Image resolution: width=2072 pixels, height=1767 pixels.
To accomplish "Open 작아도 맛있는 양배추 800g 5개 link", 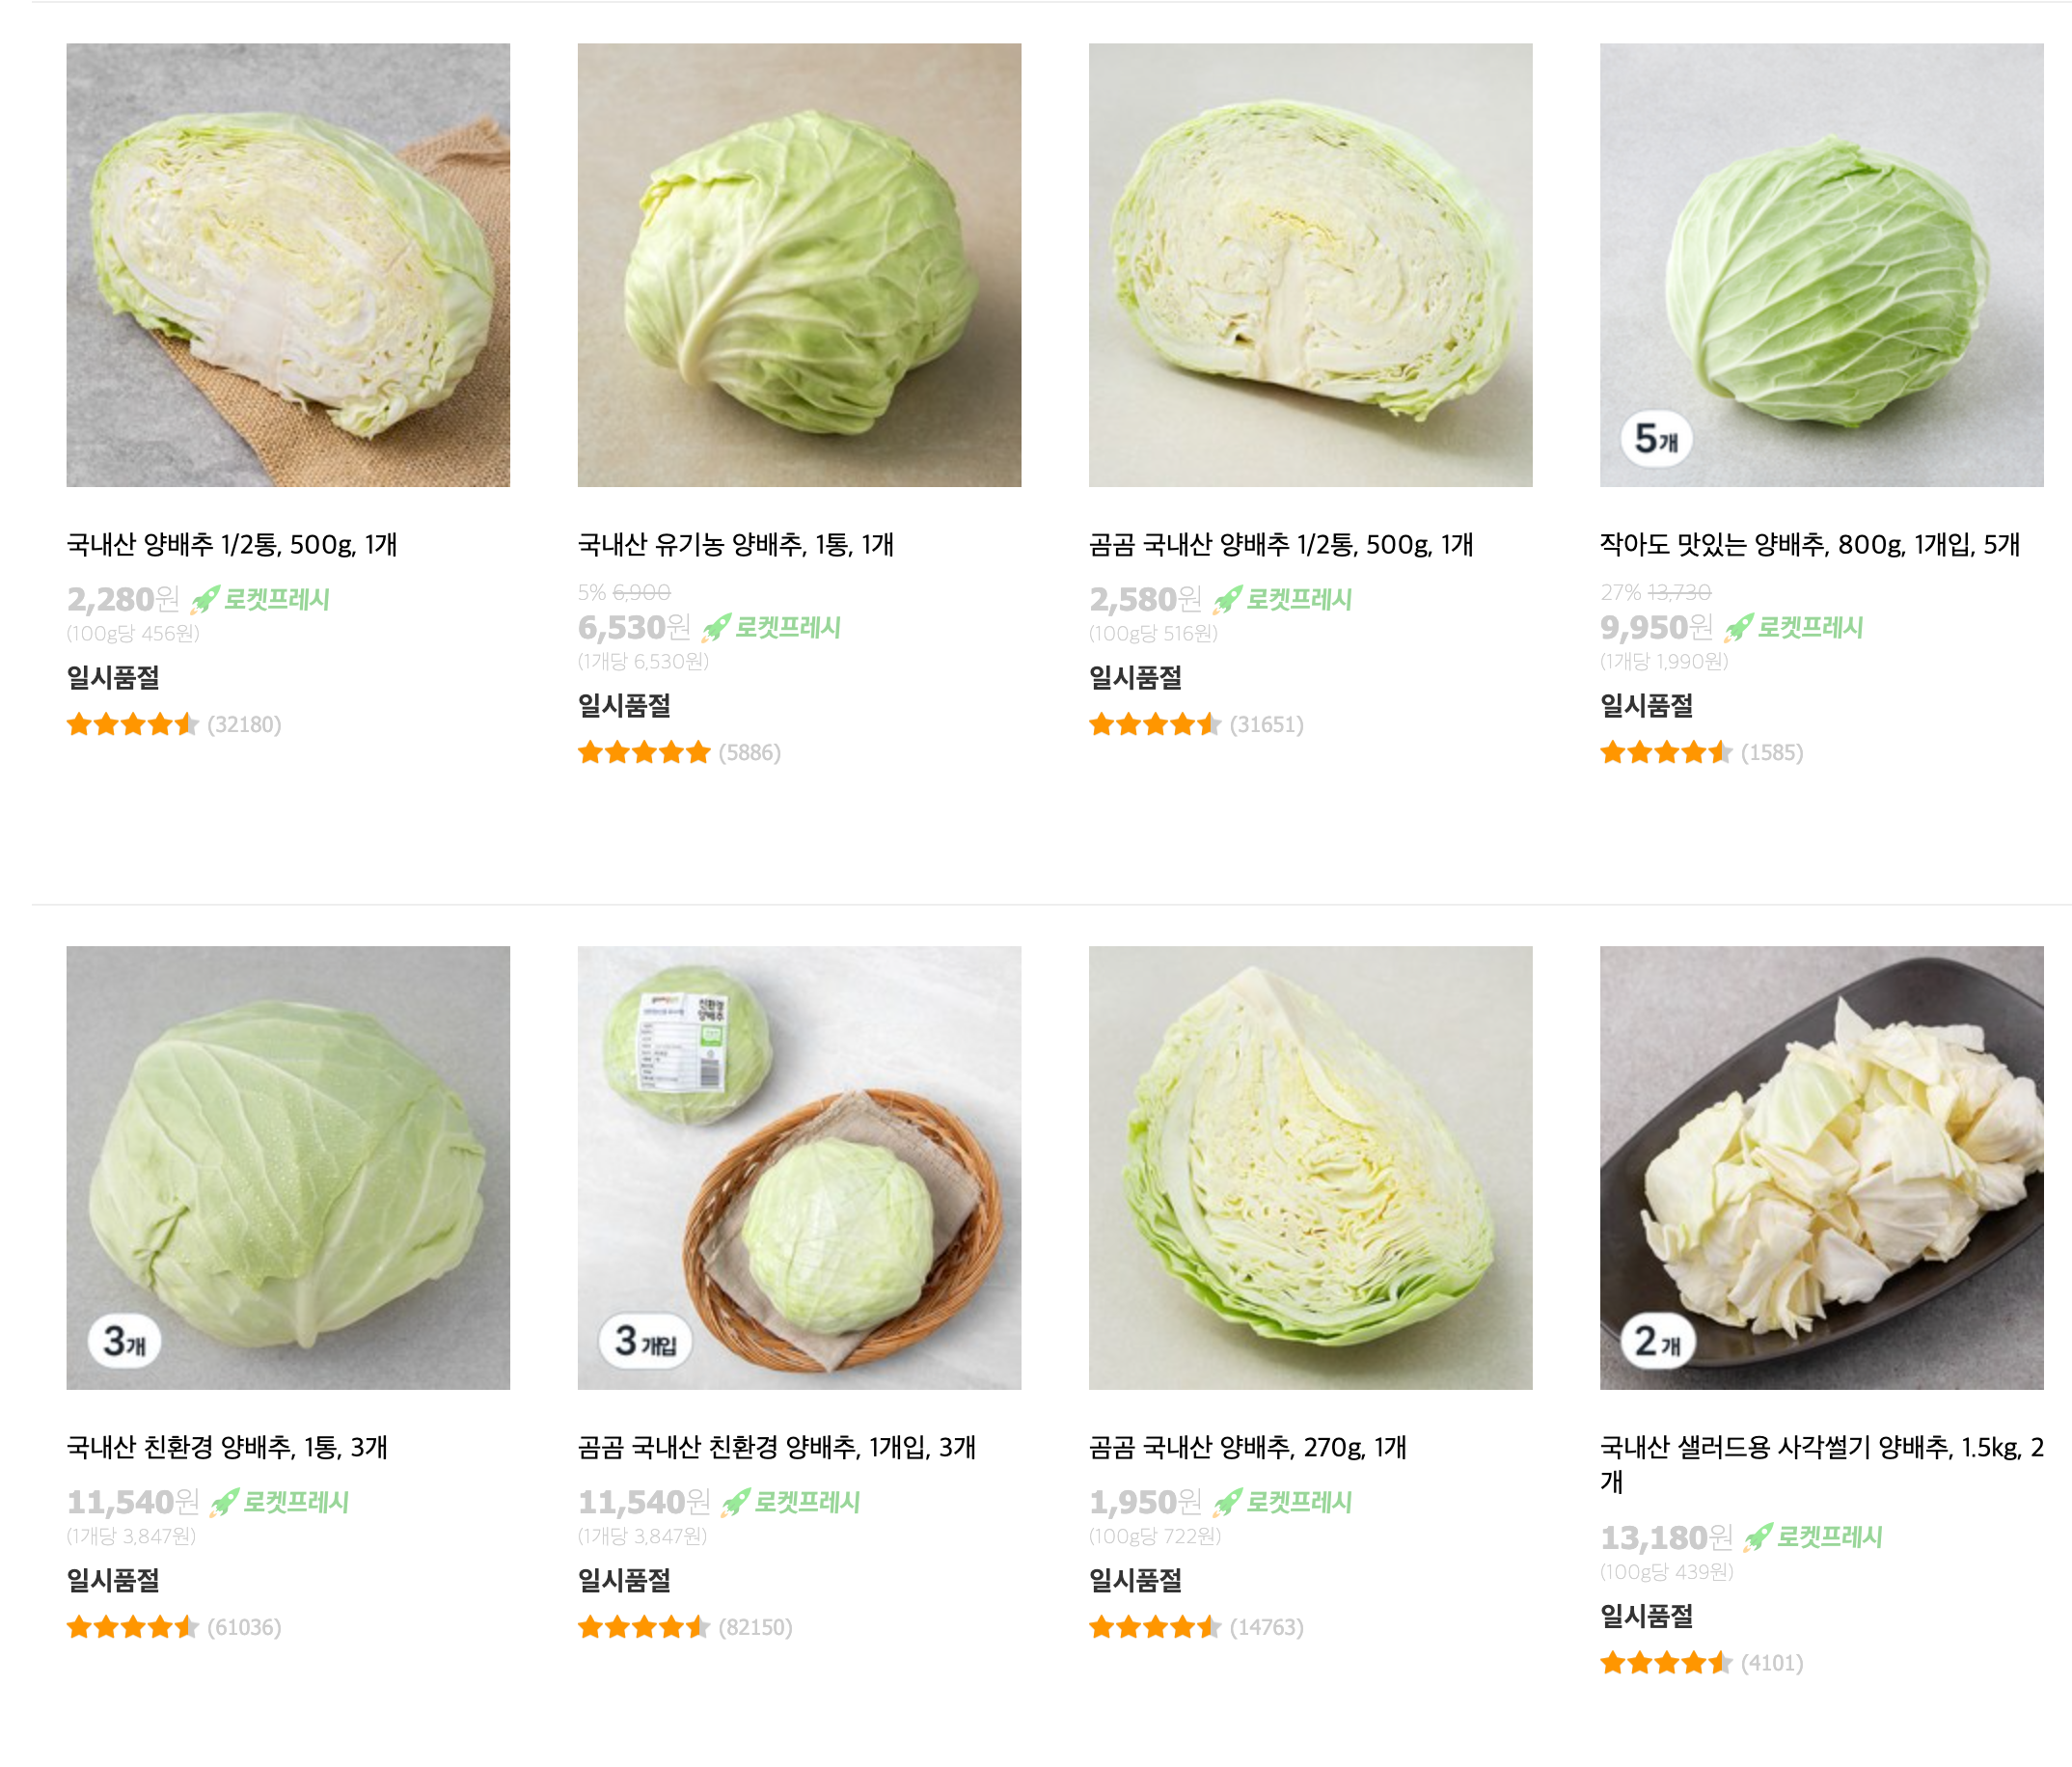I will (x=1810, y=544).
